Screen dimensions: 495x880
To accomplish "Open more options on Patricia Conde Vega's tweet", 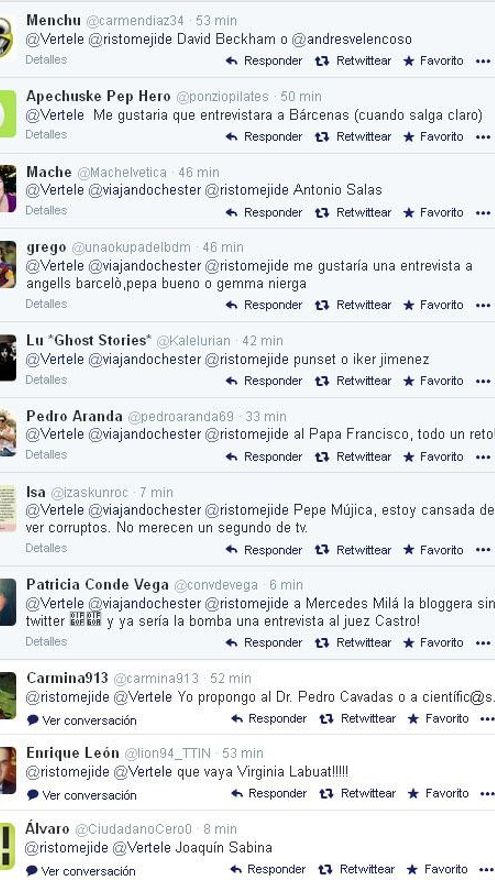I will click(483, 643).
